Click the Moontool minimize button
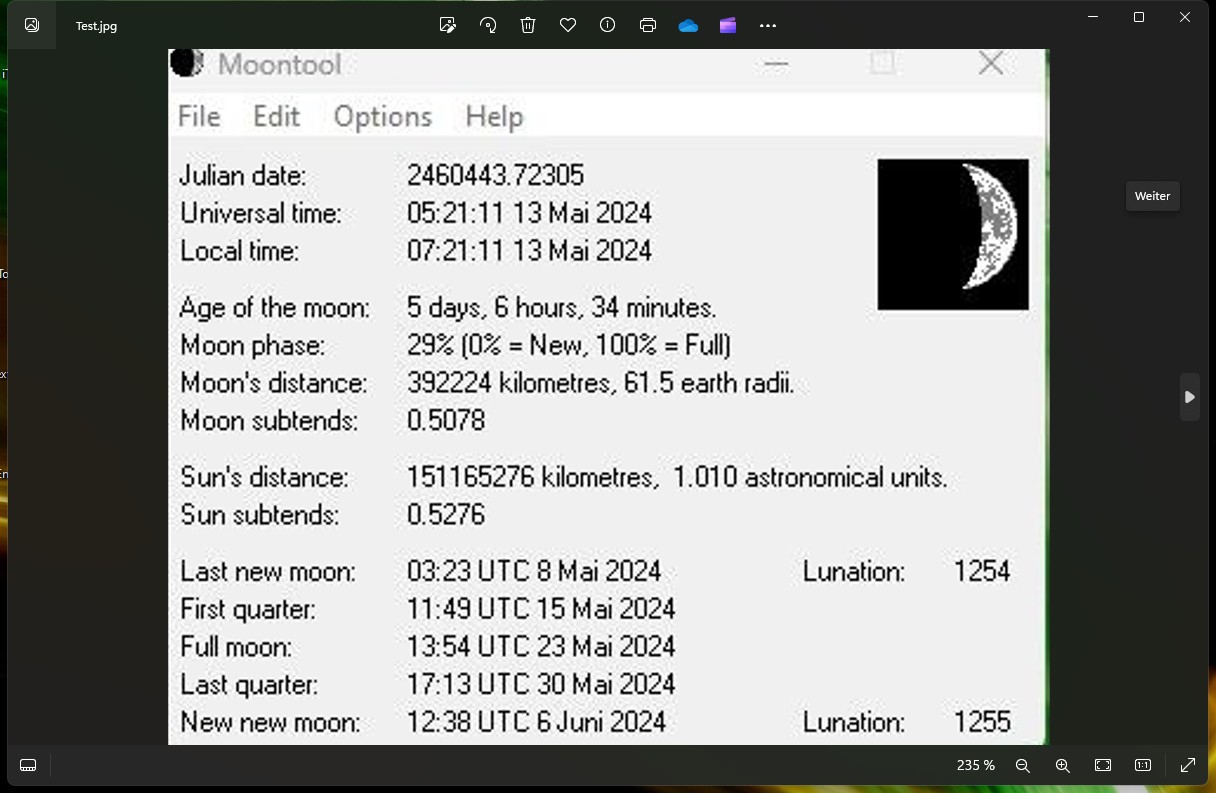This screenshot has width=1216, height=793. pos(776,63)
